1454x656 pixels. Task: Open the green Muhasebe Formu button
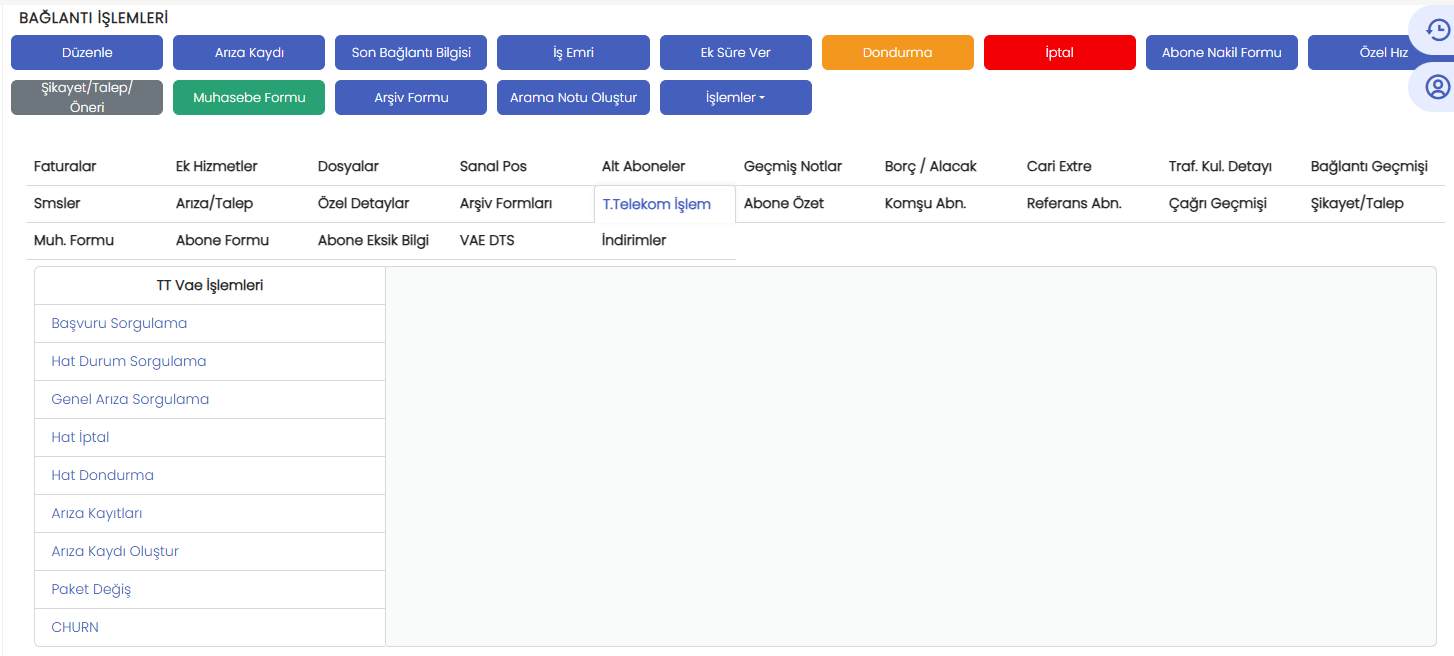pyautogui.click(x=249, y=98)
